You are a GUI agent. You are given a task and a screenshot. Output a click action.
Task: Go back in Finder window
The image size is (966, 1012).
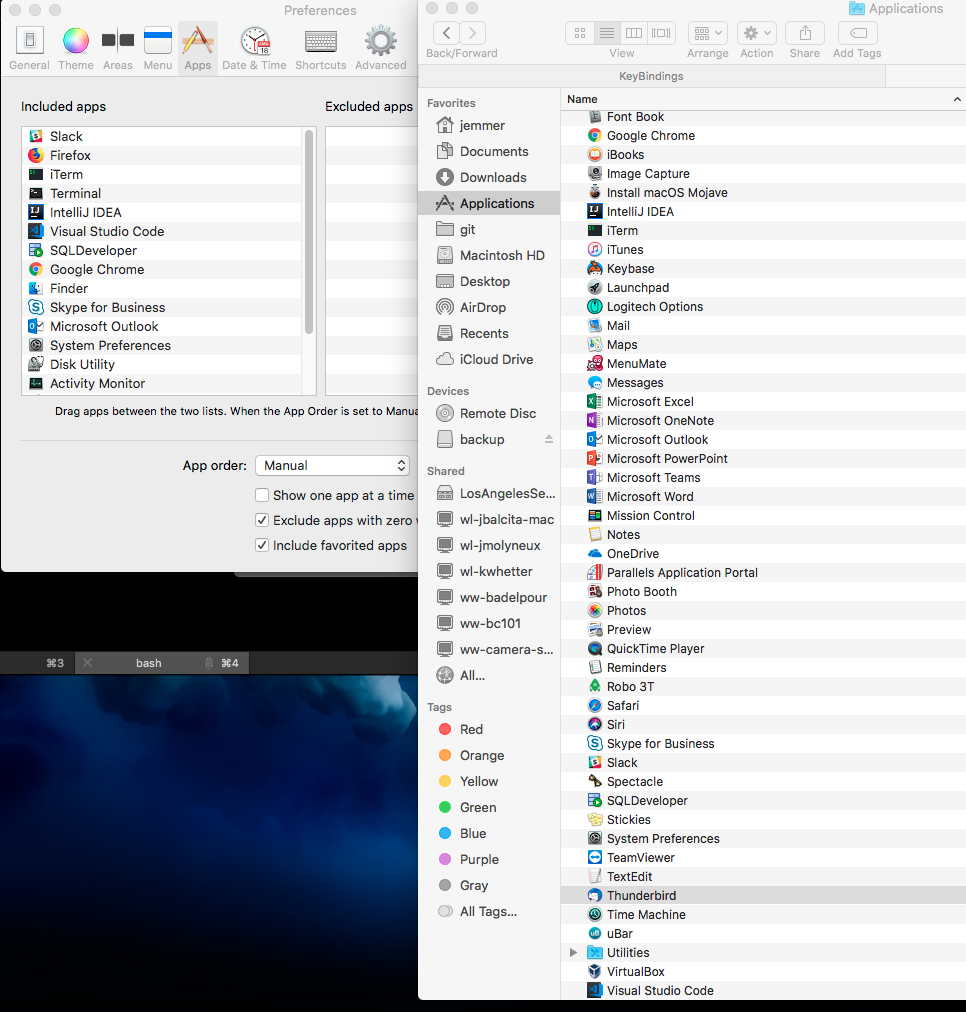447,33
